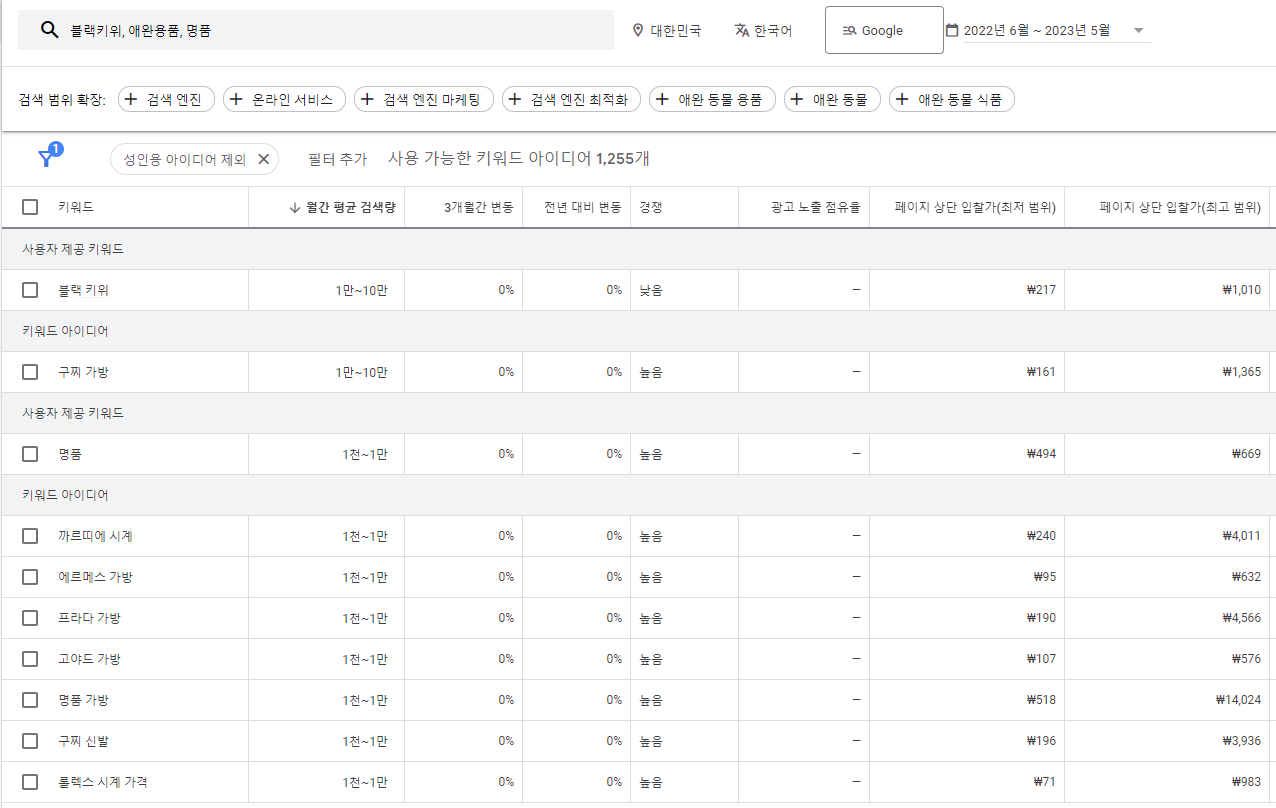
Task: Click the 애완 동물 label on its chip
Action: click(x=840, y=99)
